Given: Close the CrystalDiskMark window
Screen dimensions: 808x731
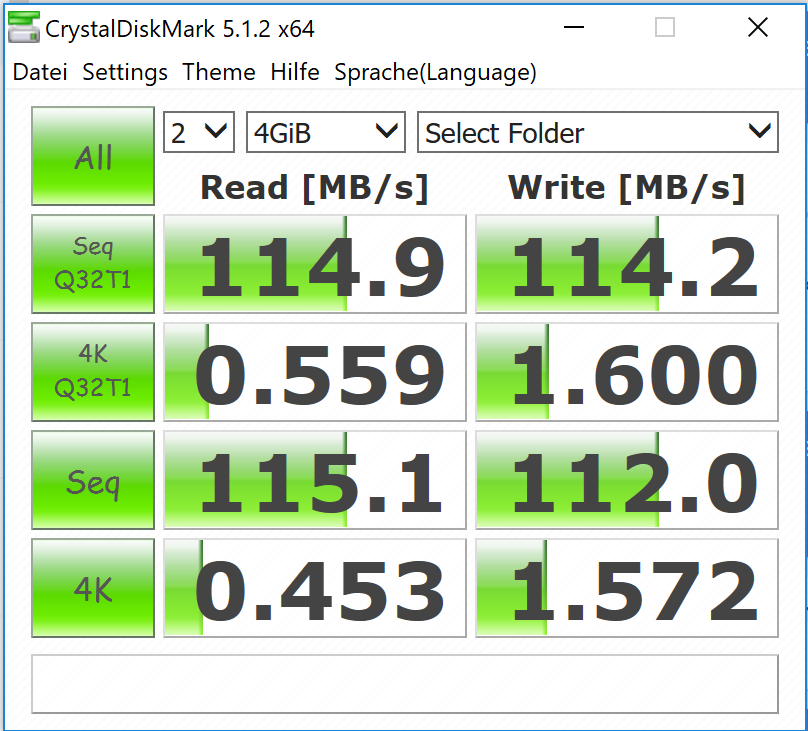Looking at the screenshot, I should click(758, 27).
